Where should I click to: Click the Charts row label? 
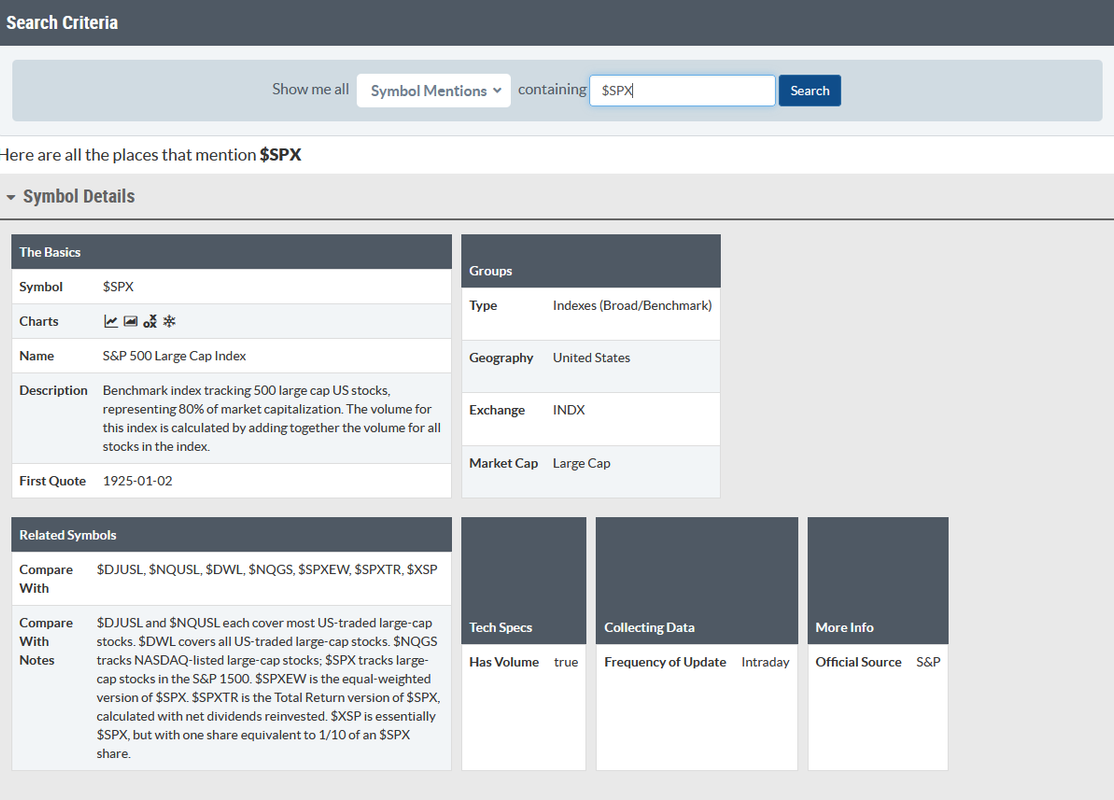[x=39, y=321]
